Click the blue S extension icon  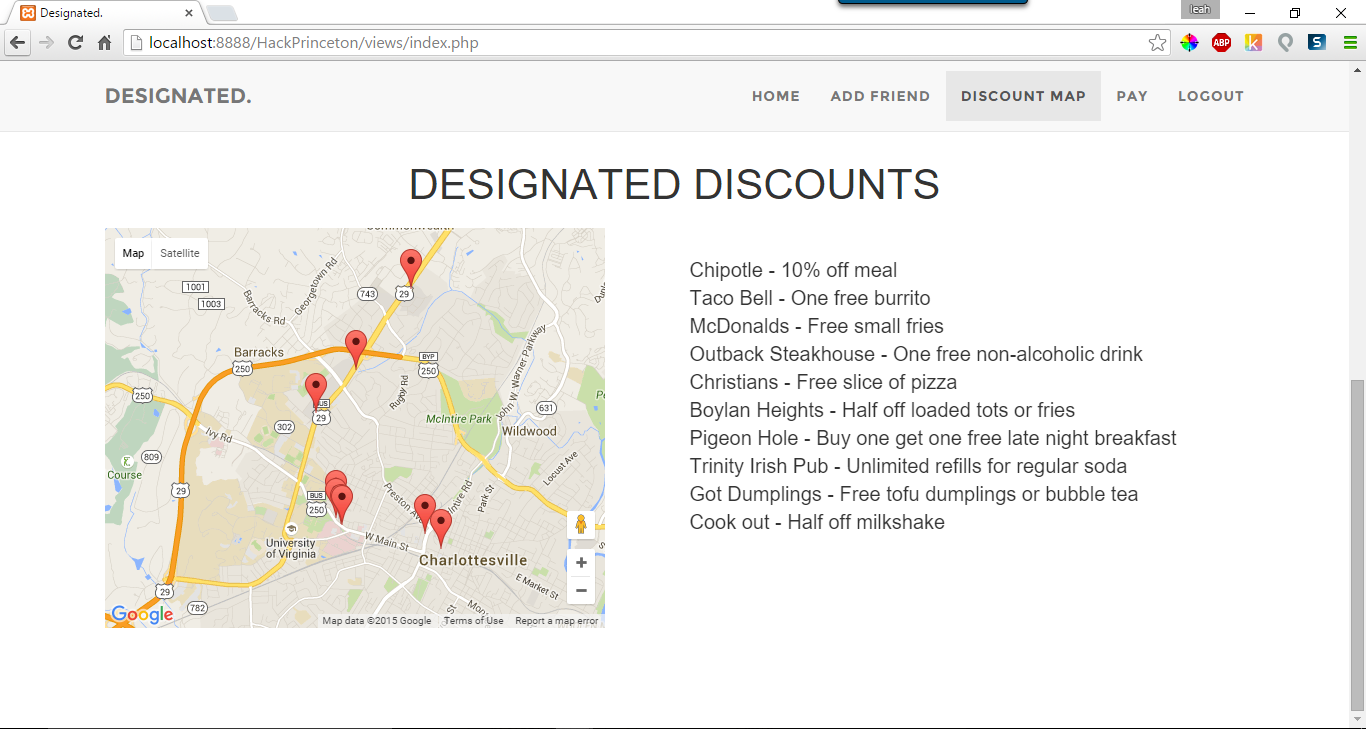click(1317, 43)
